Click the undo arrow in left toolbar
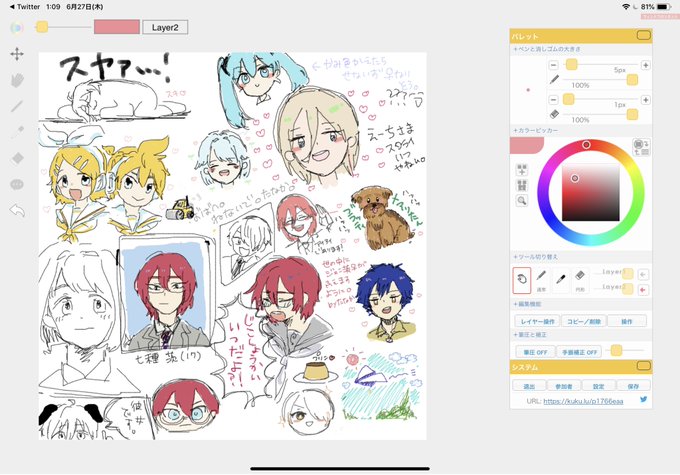 tap(17, 211)
